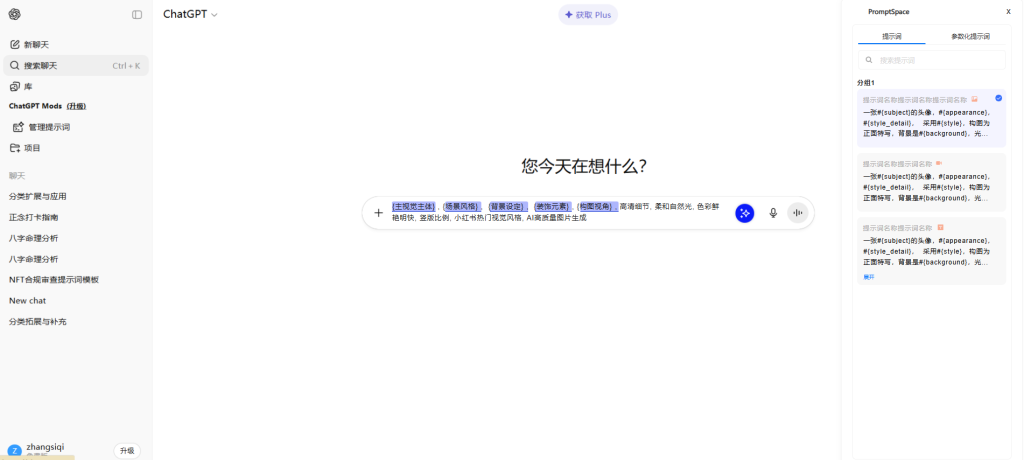The height and width of the screenshot is (460, 1024).
Task: Select the 提示词 tab in PromptSpace
Action: tap(891, 36)
